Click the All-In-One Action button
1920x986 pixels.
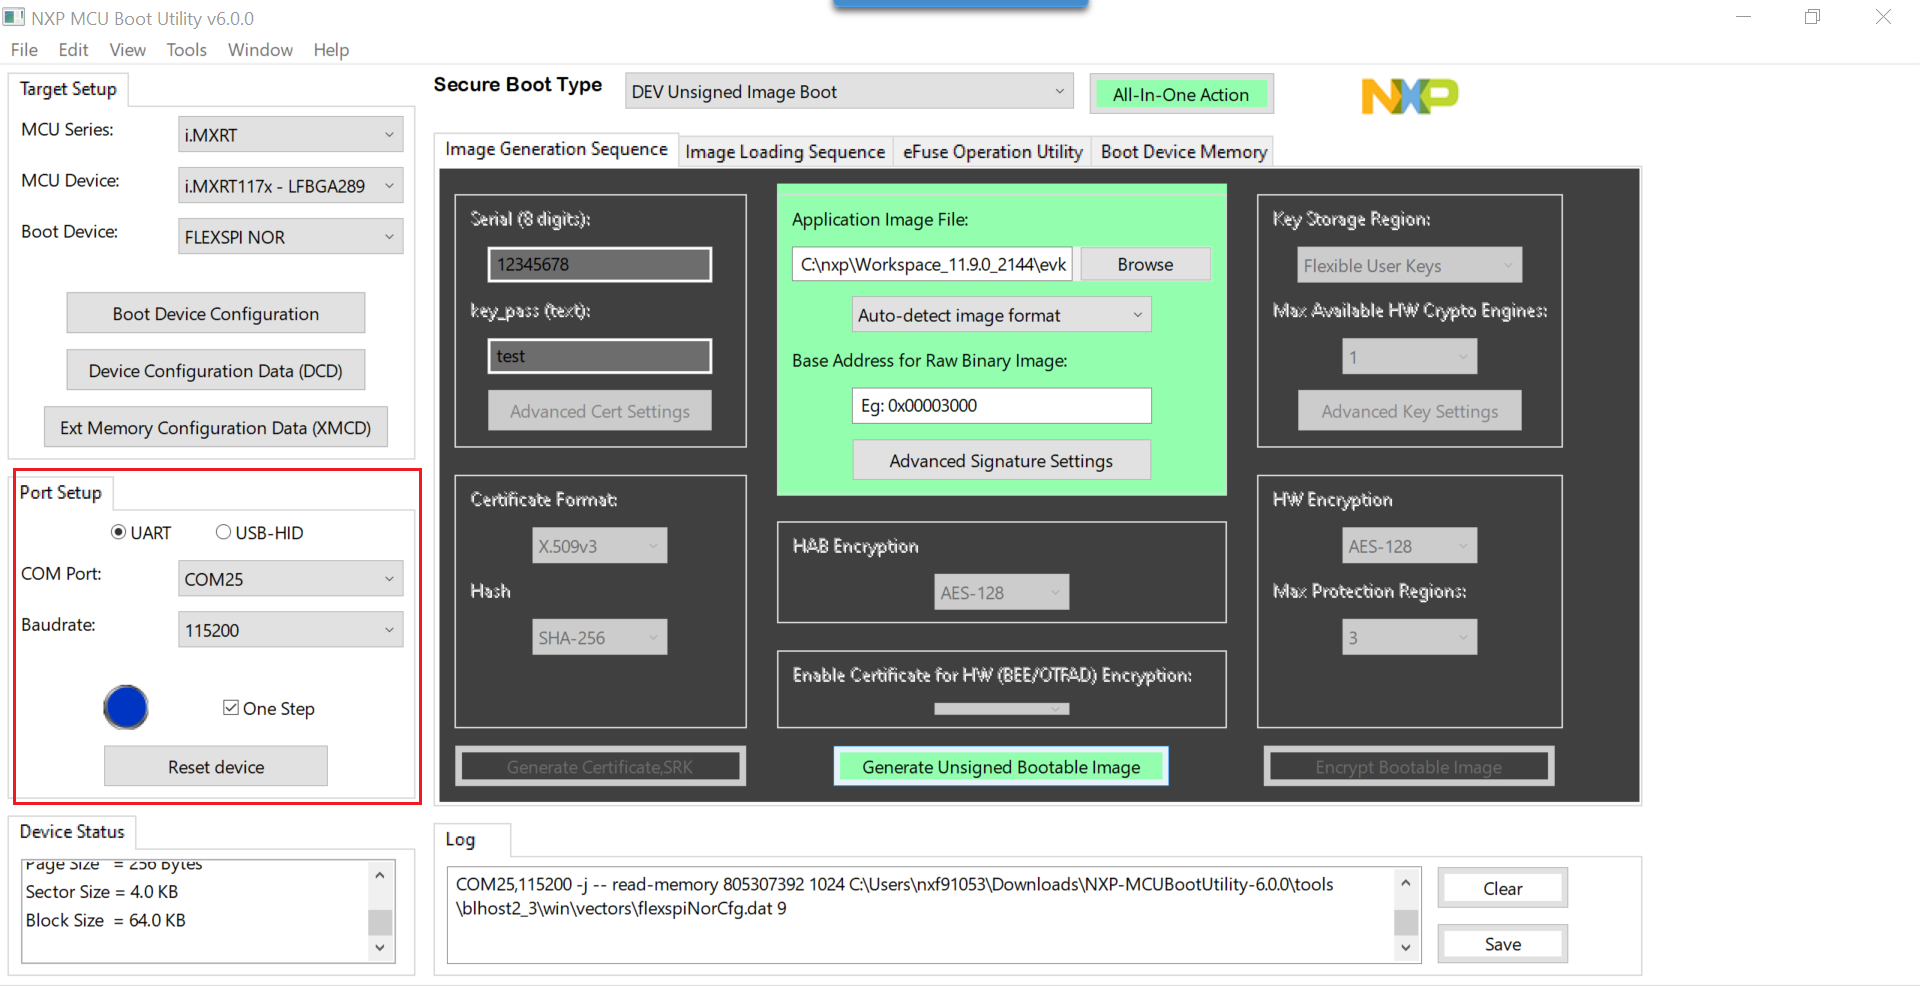tap(1181, 93)
